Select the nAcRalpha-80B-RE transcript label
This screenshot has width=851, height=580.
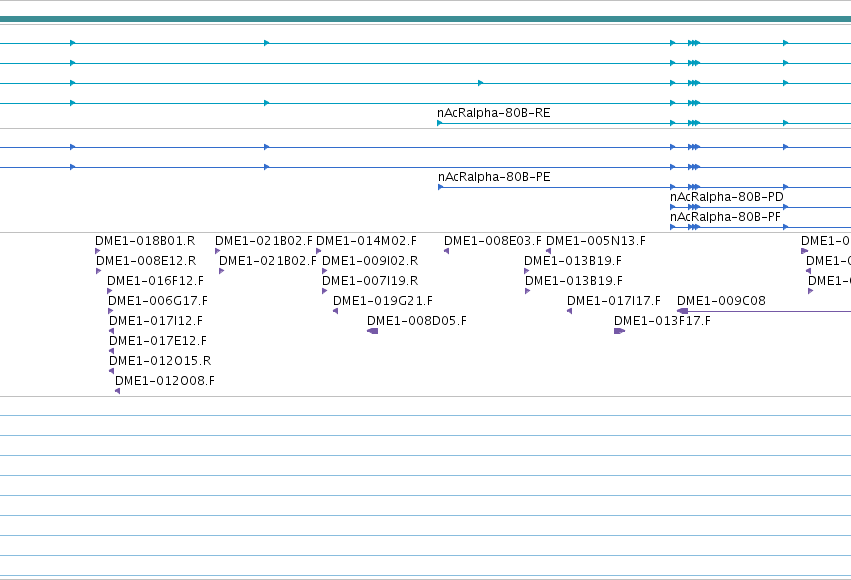493,113
